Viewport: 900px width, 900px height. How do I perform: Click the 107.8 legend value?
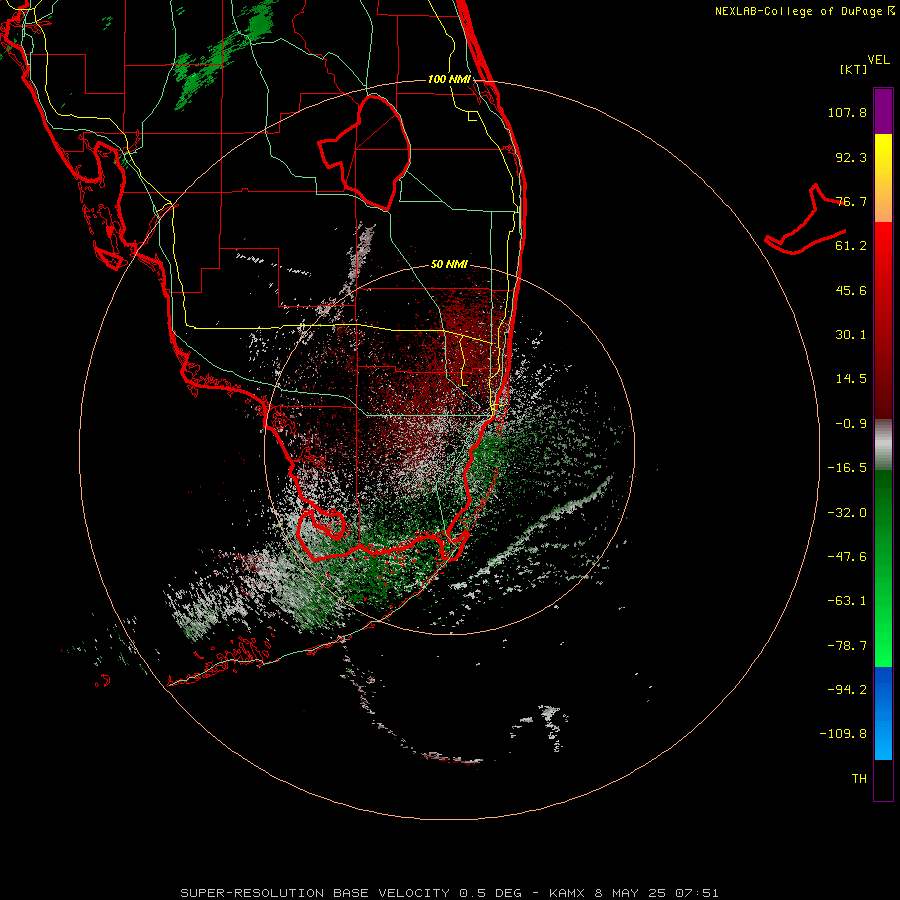pyautogui.click(x=847, y=112)
